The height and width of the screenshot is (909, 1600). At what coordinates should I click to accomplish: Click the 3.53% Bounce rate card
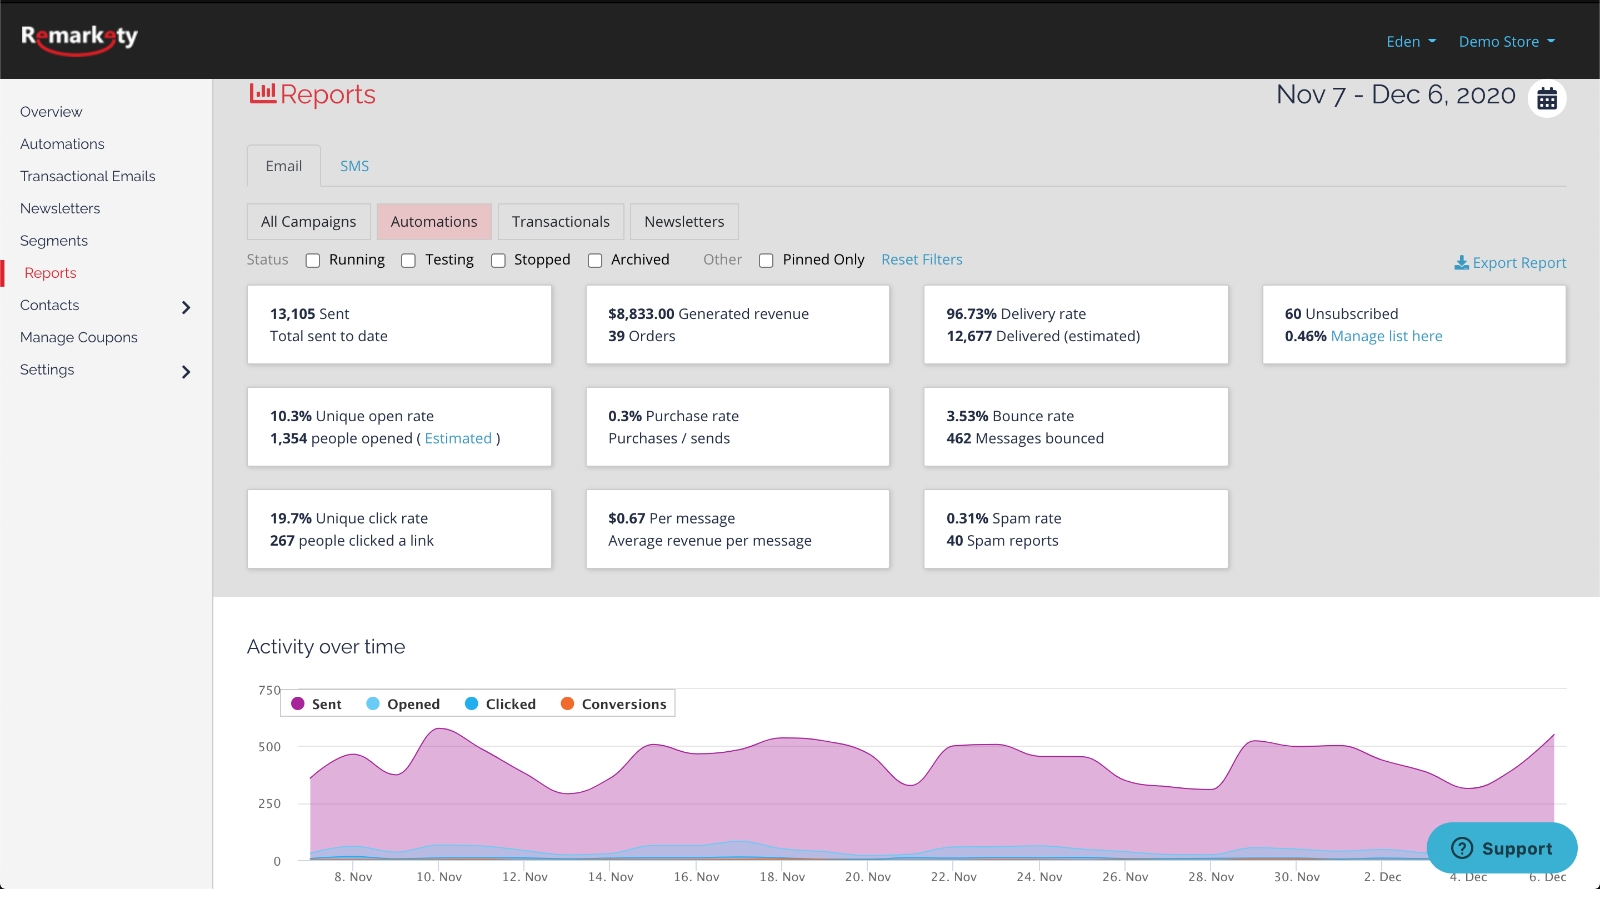click(1076, 427)
